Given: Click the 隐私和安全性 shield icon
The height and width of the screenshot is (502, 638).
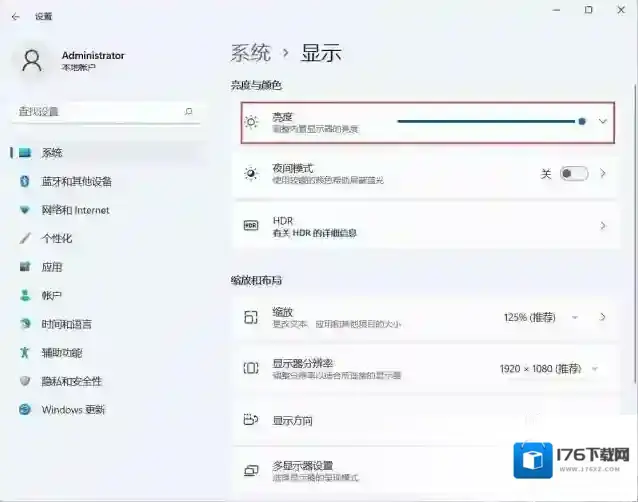Looking at the screenshot, I should [x=25, y=381].
